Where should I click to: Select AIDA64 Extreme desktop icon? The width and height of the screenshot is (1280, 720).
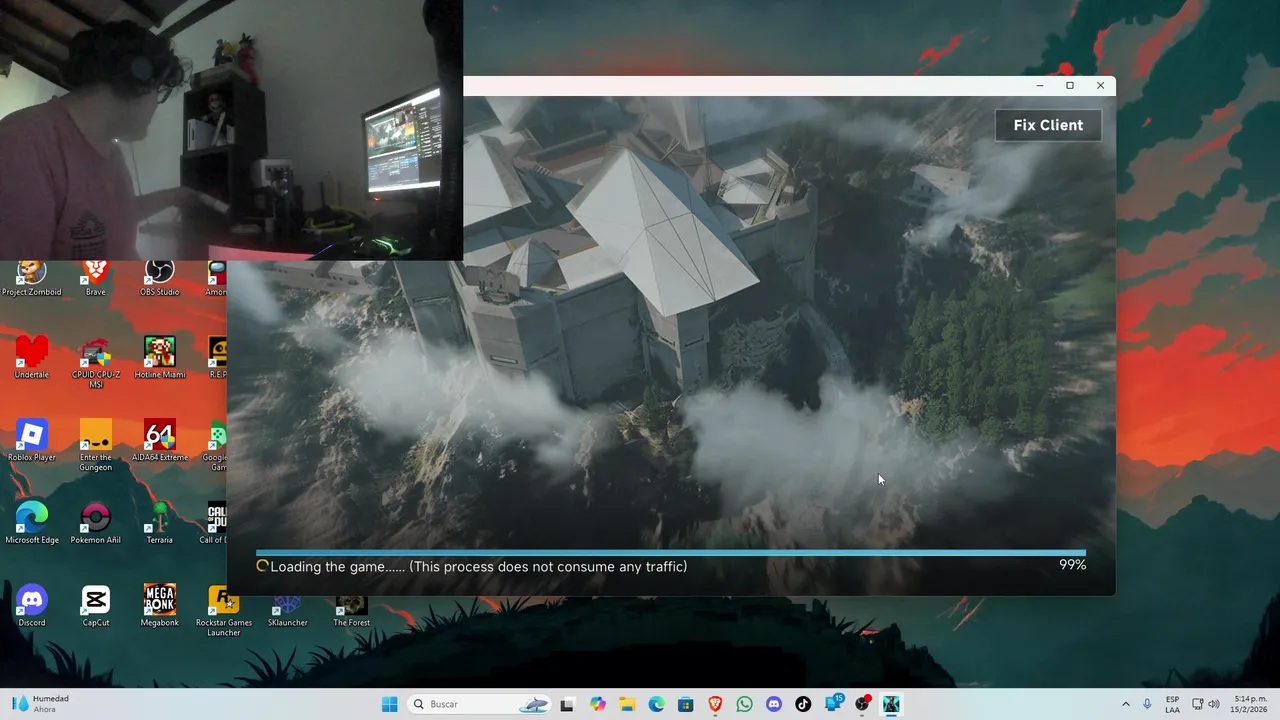pos(159,441)
